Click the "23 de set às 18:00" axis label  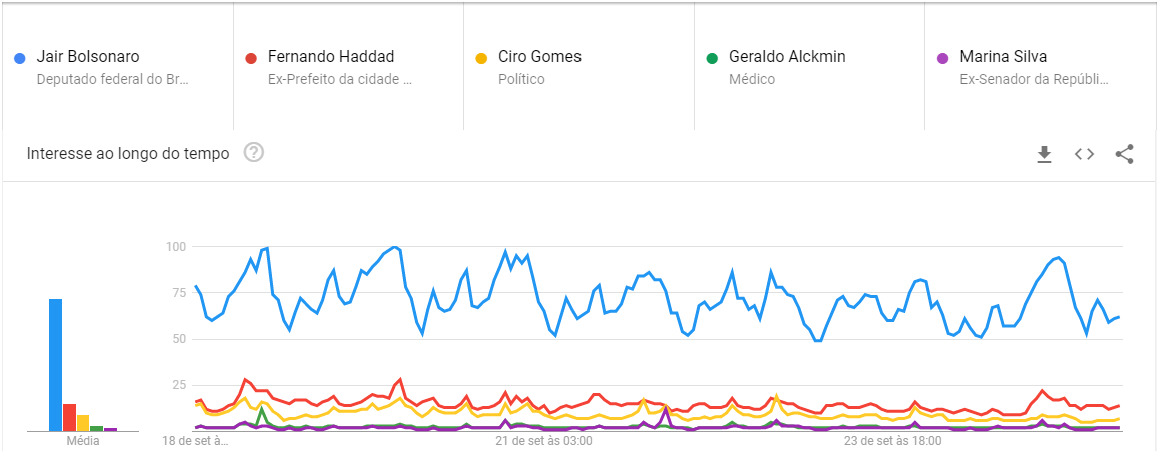pyautogui.click(x=893, y=440)
